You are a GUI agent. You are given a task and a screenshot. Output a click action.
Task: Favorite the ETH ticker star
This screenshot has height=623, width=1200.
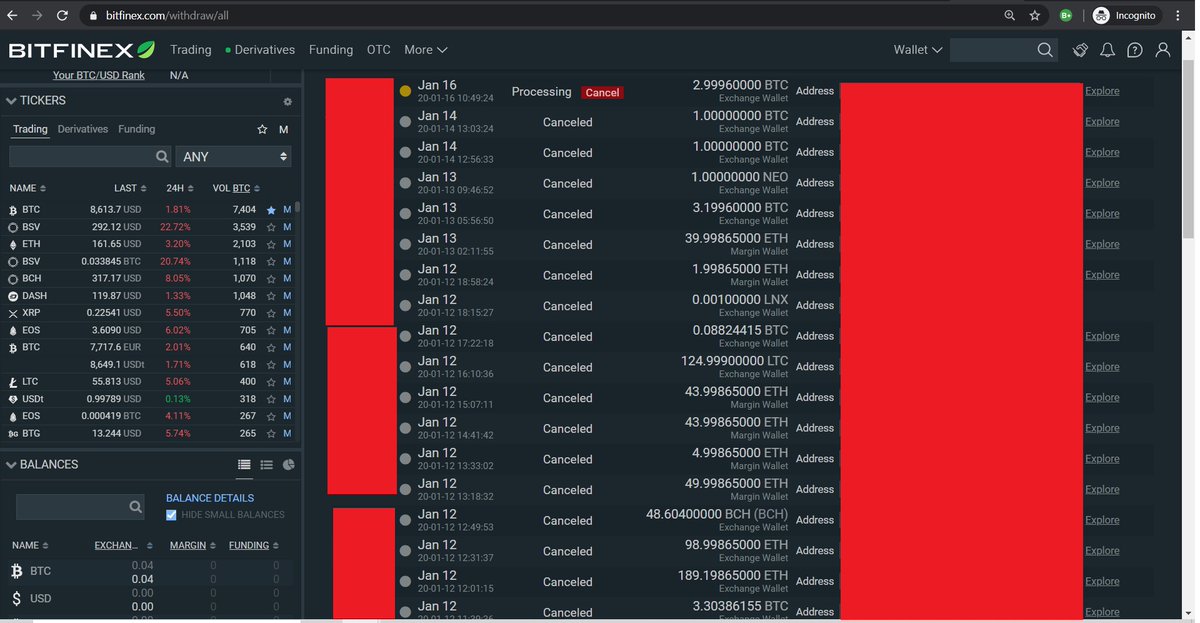[x=271, y=244]
